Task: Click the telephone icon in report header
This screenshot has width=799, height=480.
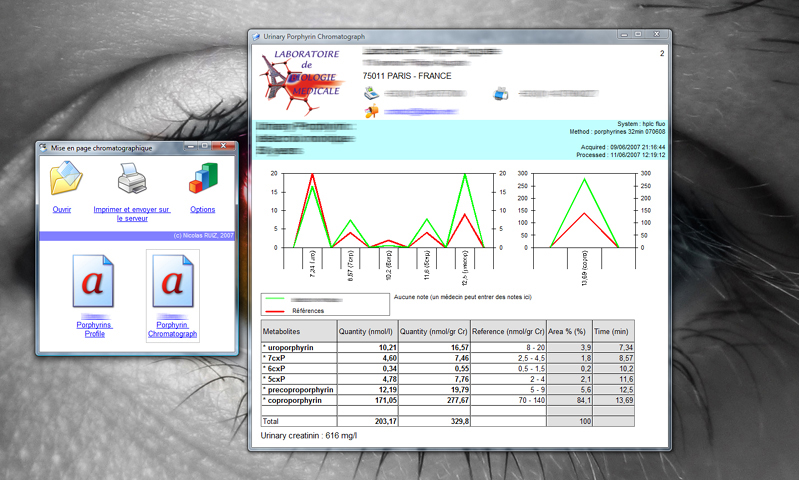Action: point(371,93)
